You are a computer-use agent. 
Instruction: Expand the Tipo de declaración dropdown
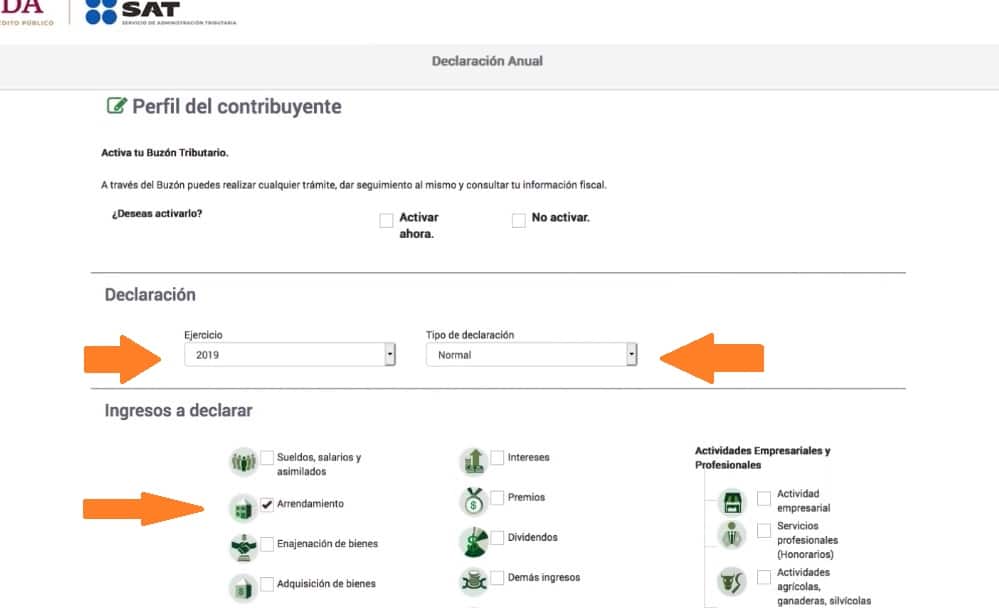tap(531, 355)
